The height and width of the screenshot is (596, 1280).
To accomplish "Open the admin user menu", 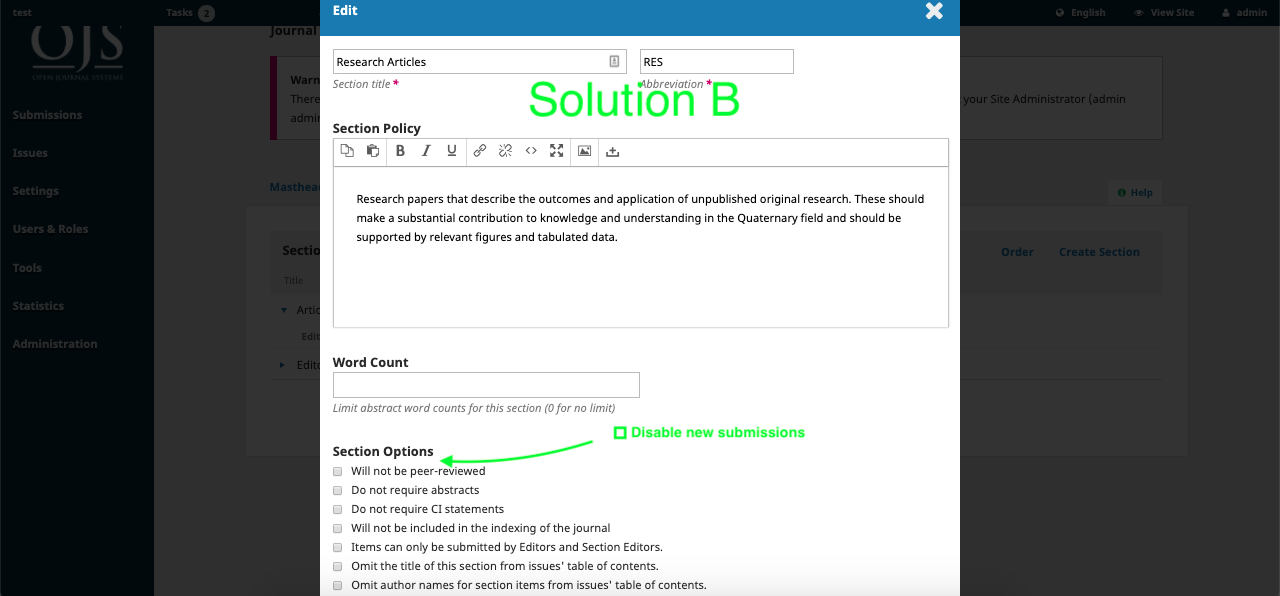I will click(x=1244, y=12).
